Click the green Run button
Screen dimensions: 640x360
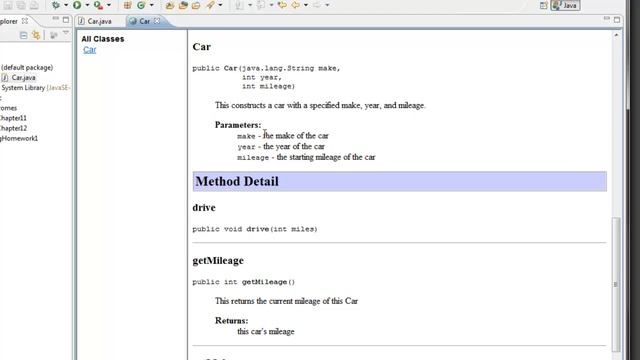click(77, 5)
